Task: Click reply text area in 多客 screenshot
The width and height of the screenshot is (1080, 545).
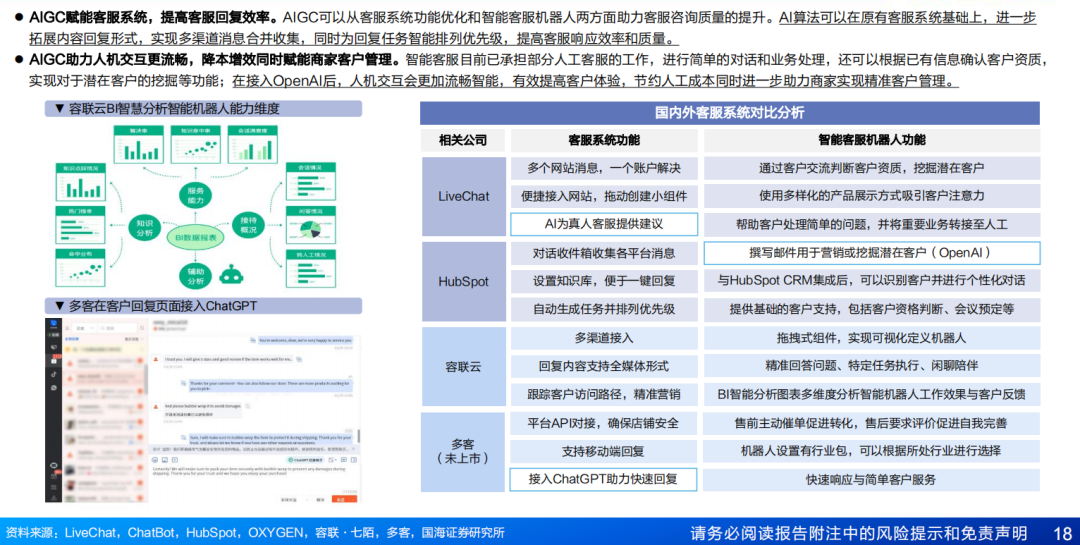Action: [253, 480]
